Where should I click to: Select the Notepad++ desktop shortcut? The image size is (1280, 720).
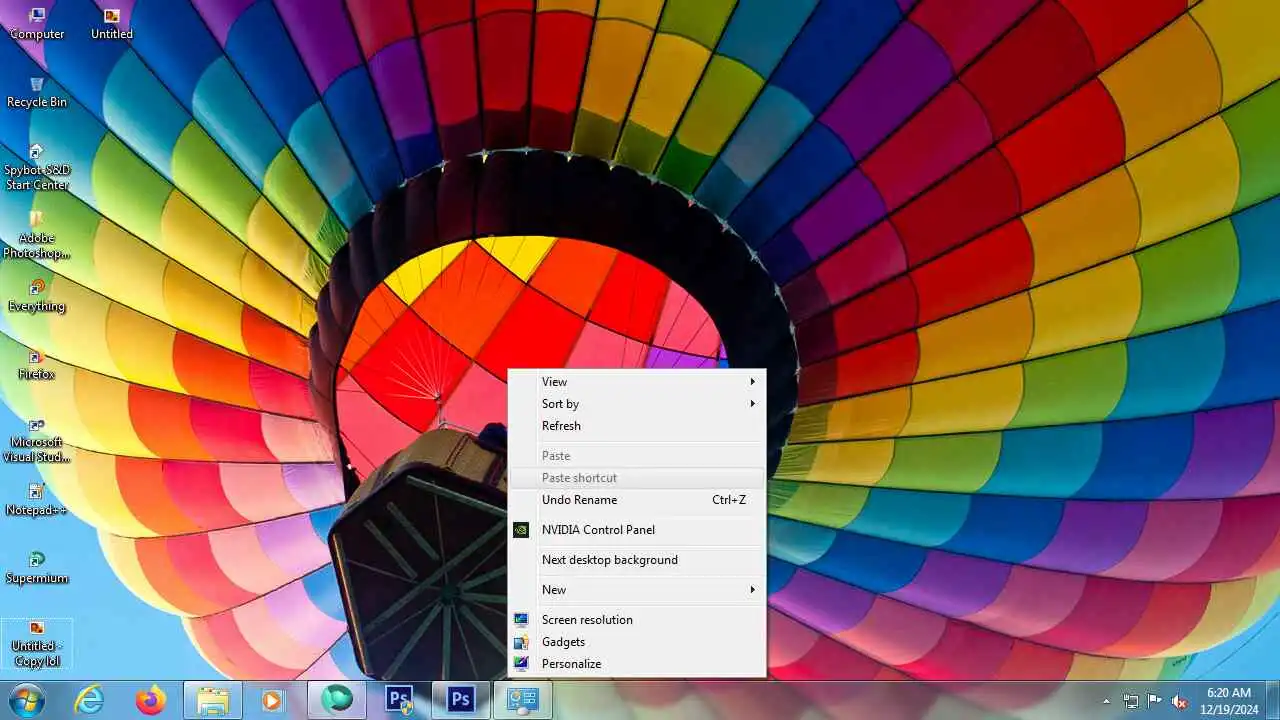(x=37, y=500)
